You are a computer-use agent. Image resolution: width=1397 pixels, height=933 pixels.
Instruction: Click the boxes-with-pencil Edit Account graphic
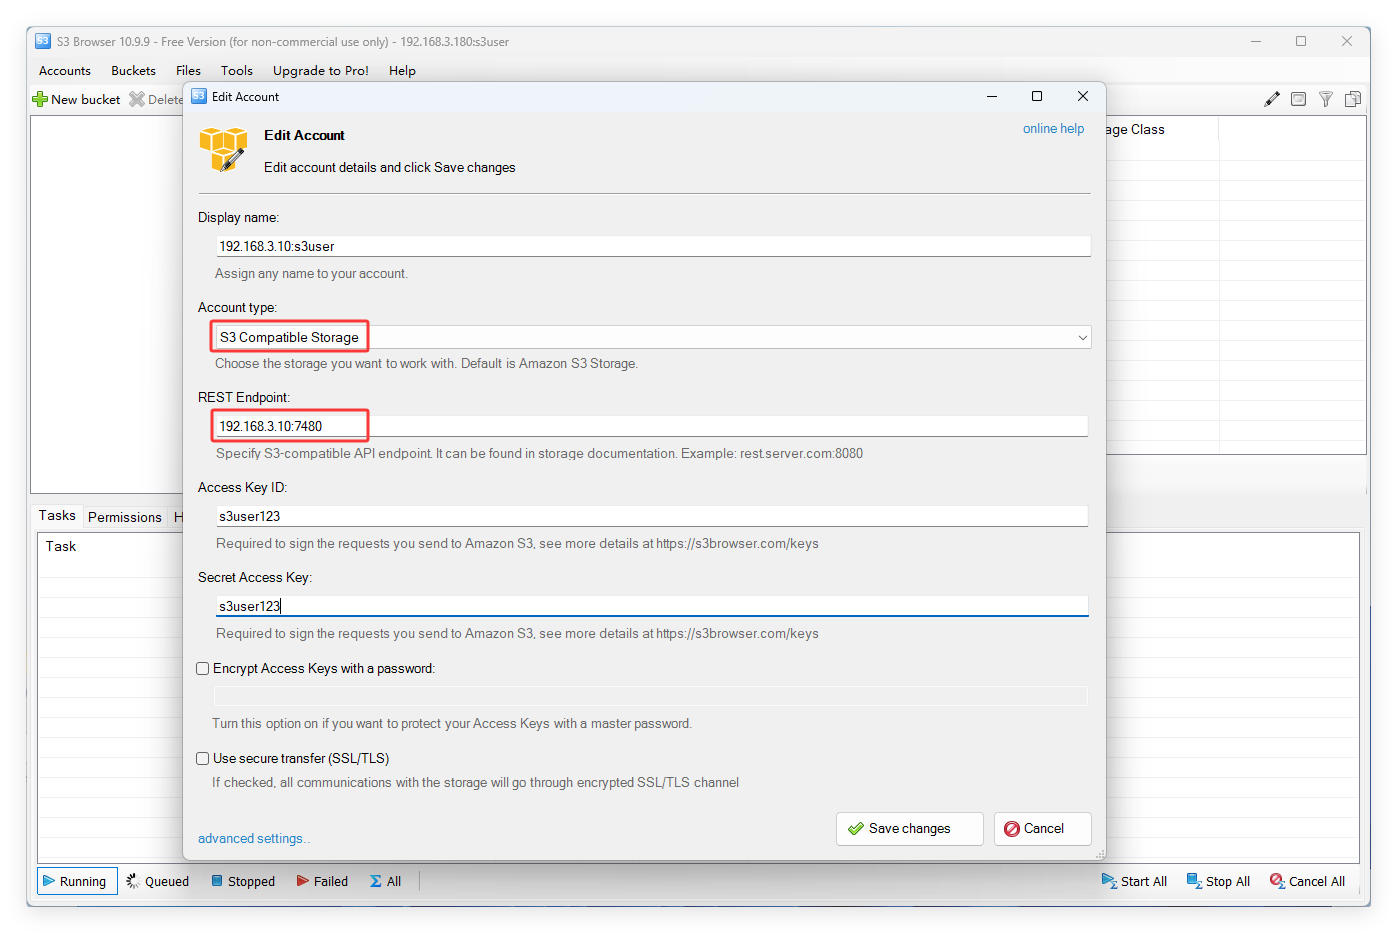[223, 150]
